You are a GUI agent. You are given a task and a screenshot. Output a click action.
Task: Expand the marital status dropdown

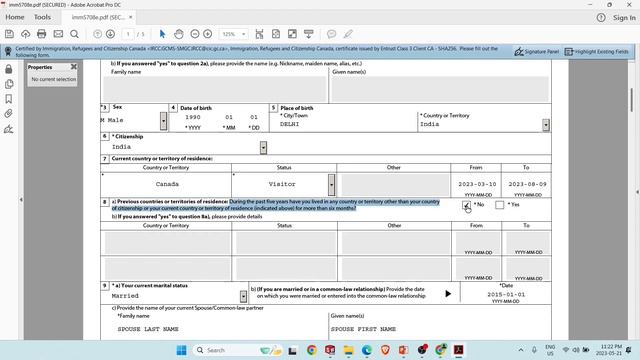(x=243, y=296)
